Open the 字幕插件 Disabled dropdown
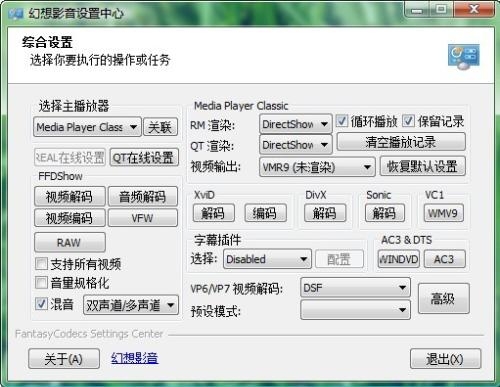 267,259
